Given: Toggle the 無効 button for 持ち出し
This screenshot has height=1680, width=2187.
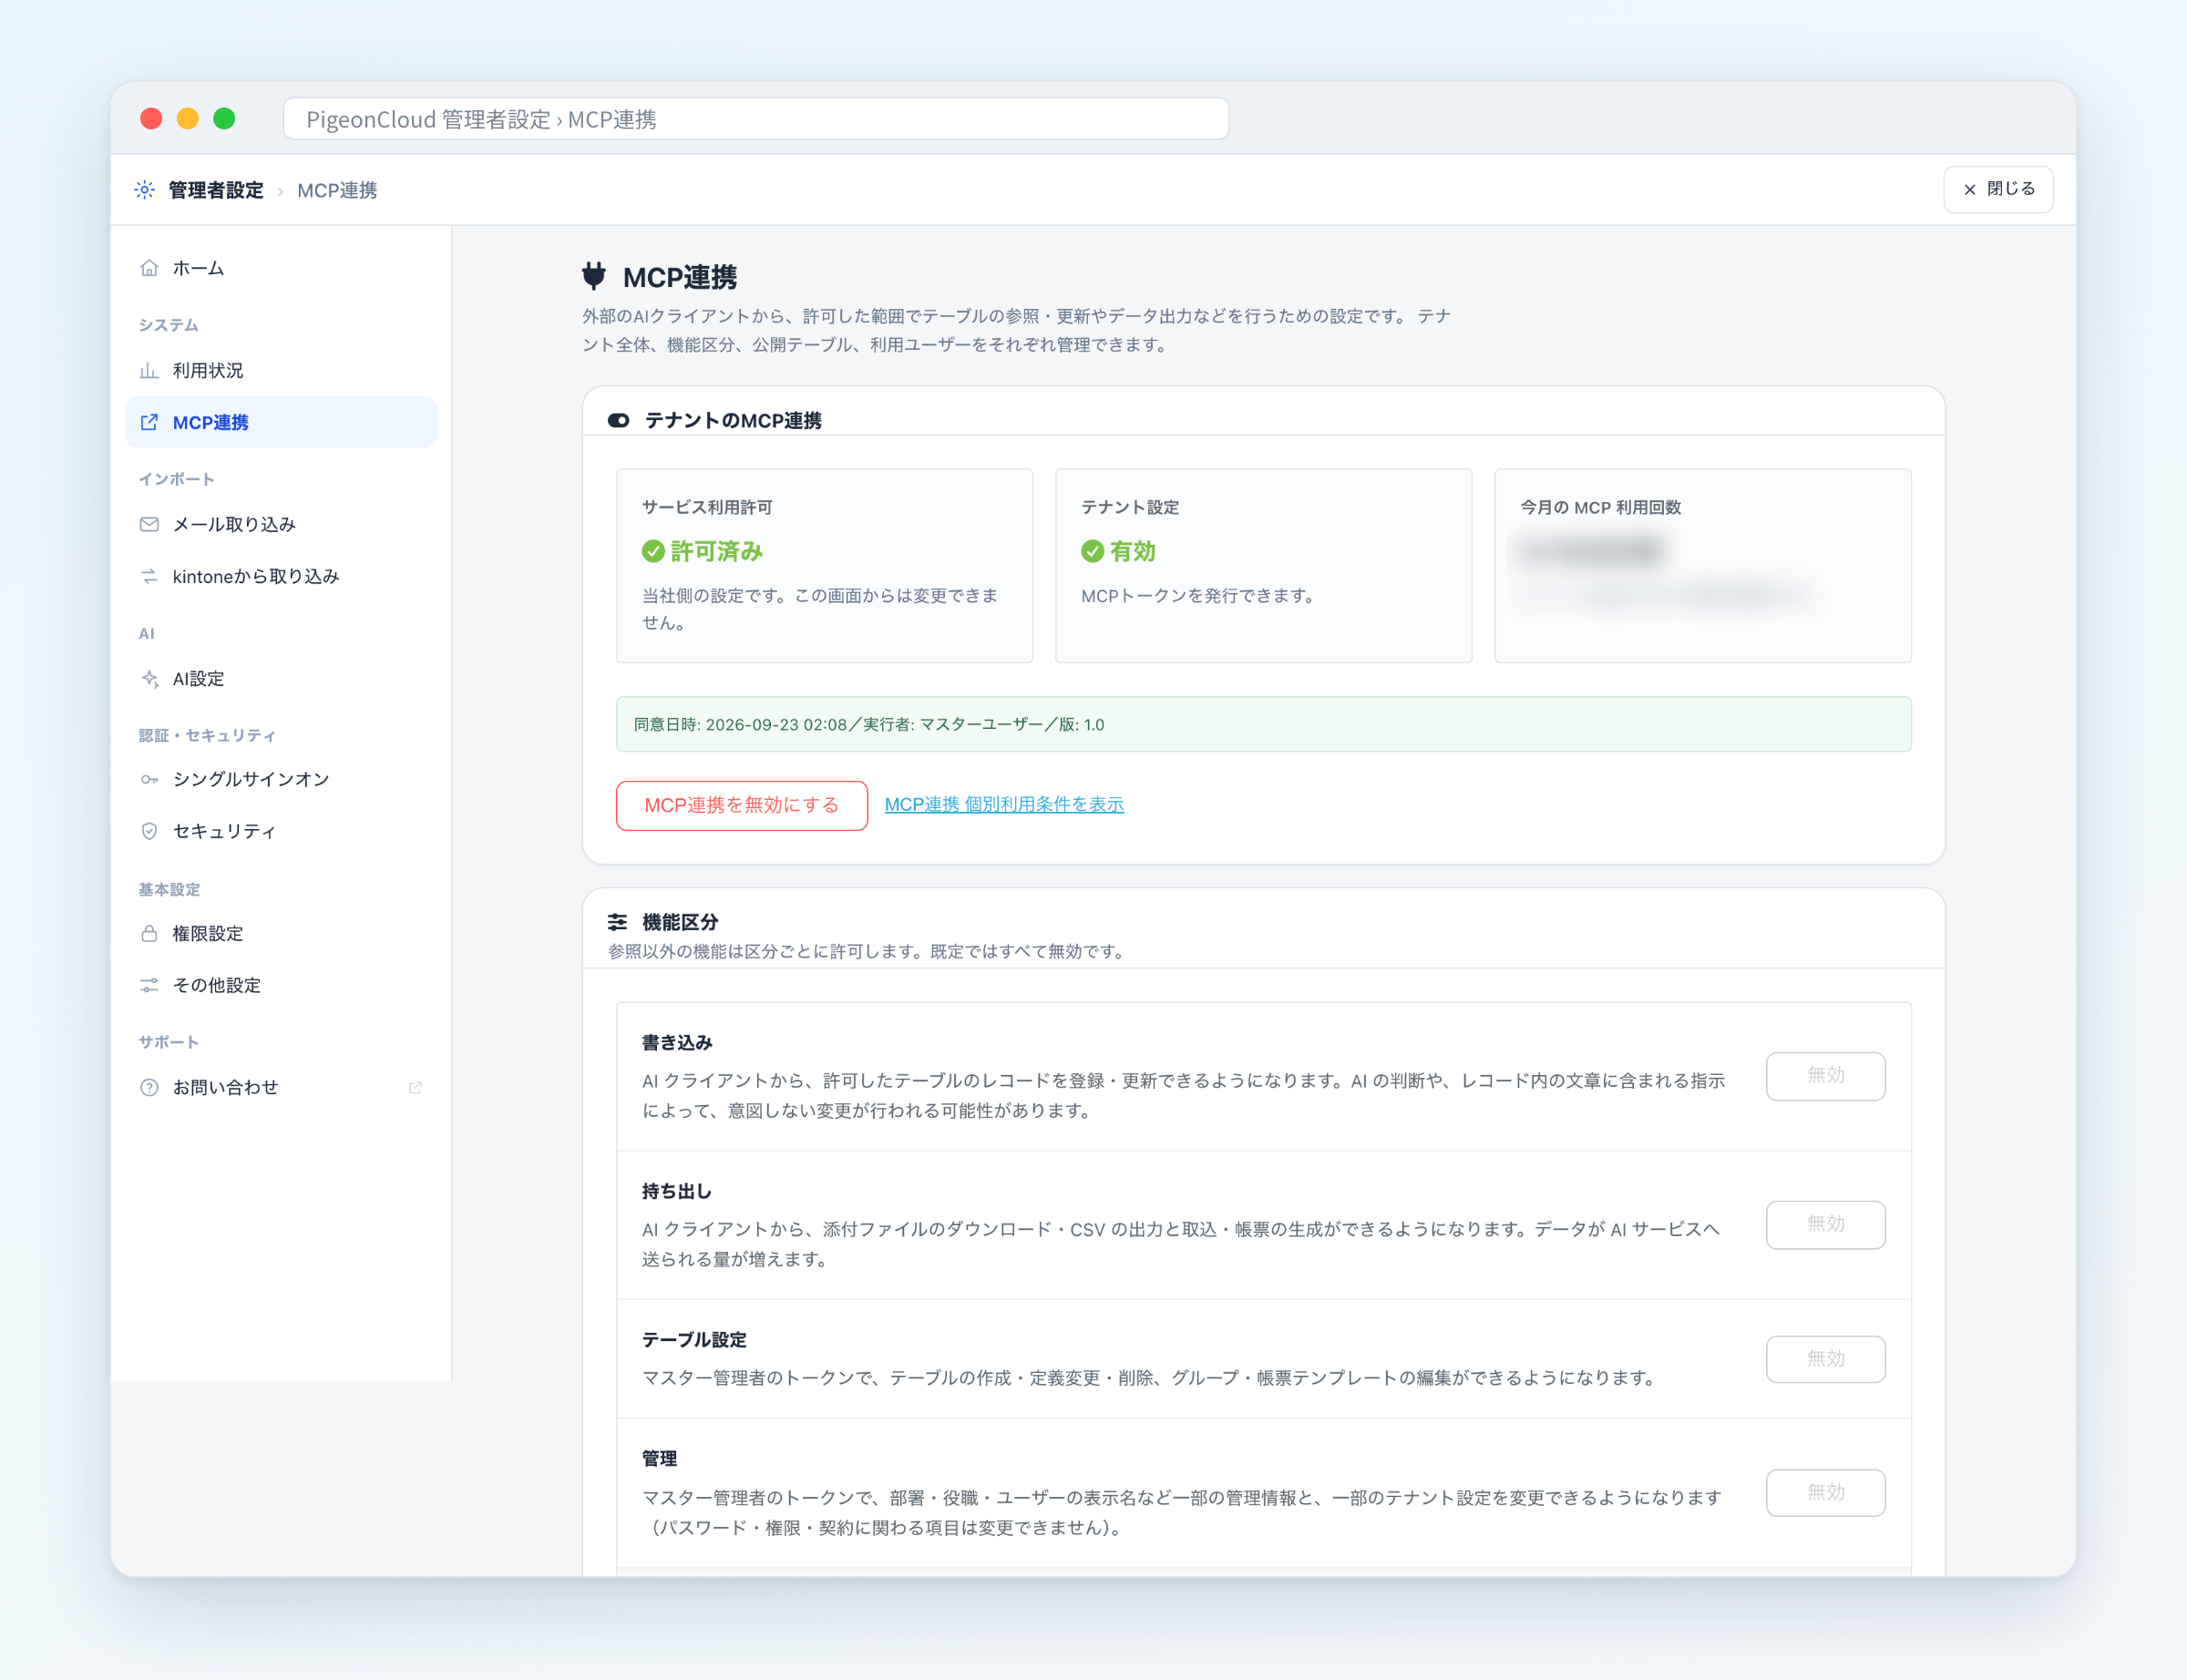Looking at the screenshot, I should pyautogui.click(x=1825, y=1224).
